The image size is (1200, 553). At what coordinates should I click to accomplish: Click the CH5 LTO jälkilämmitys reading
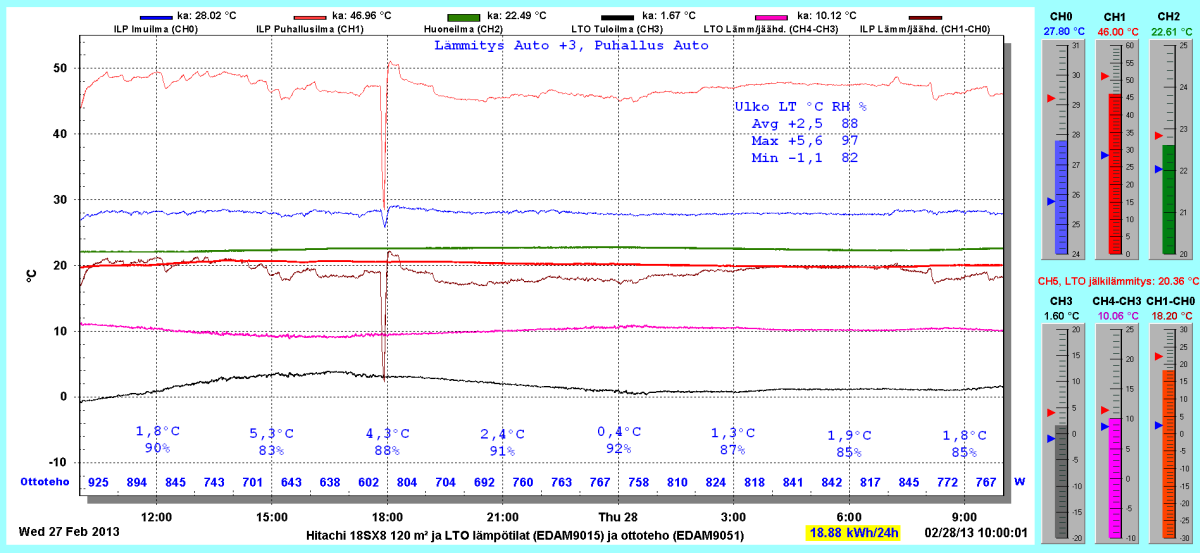point(1116,282)
